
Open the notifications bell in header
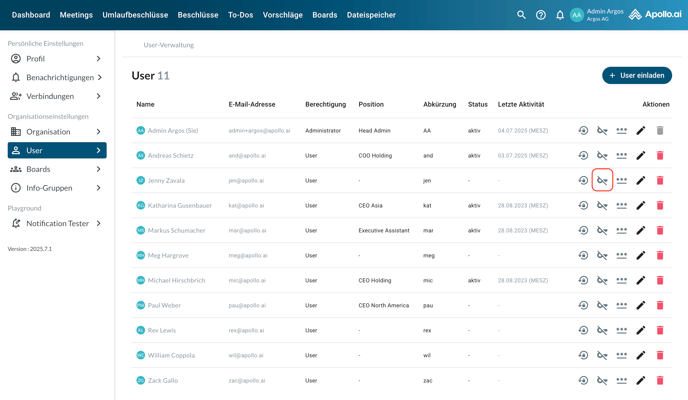pyautogui.click(x=560, y=15)
